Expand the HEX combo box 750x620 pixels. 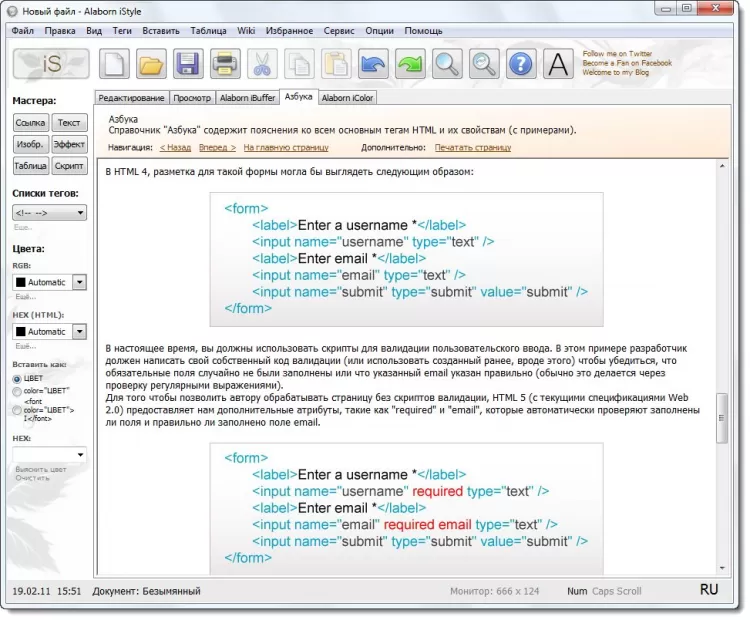pyautogui.click(x=80, y=454)
